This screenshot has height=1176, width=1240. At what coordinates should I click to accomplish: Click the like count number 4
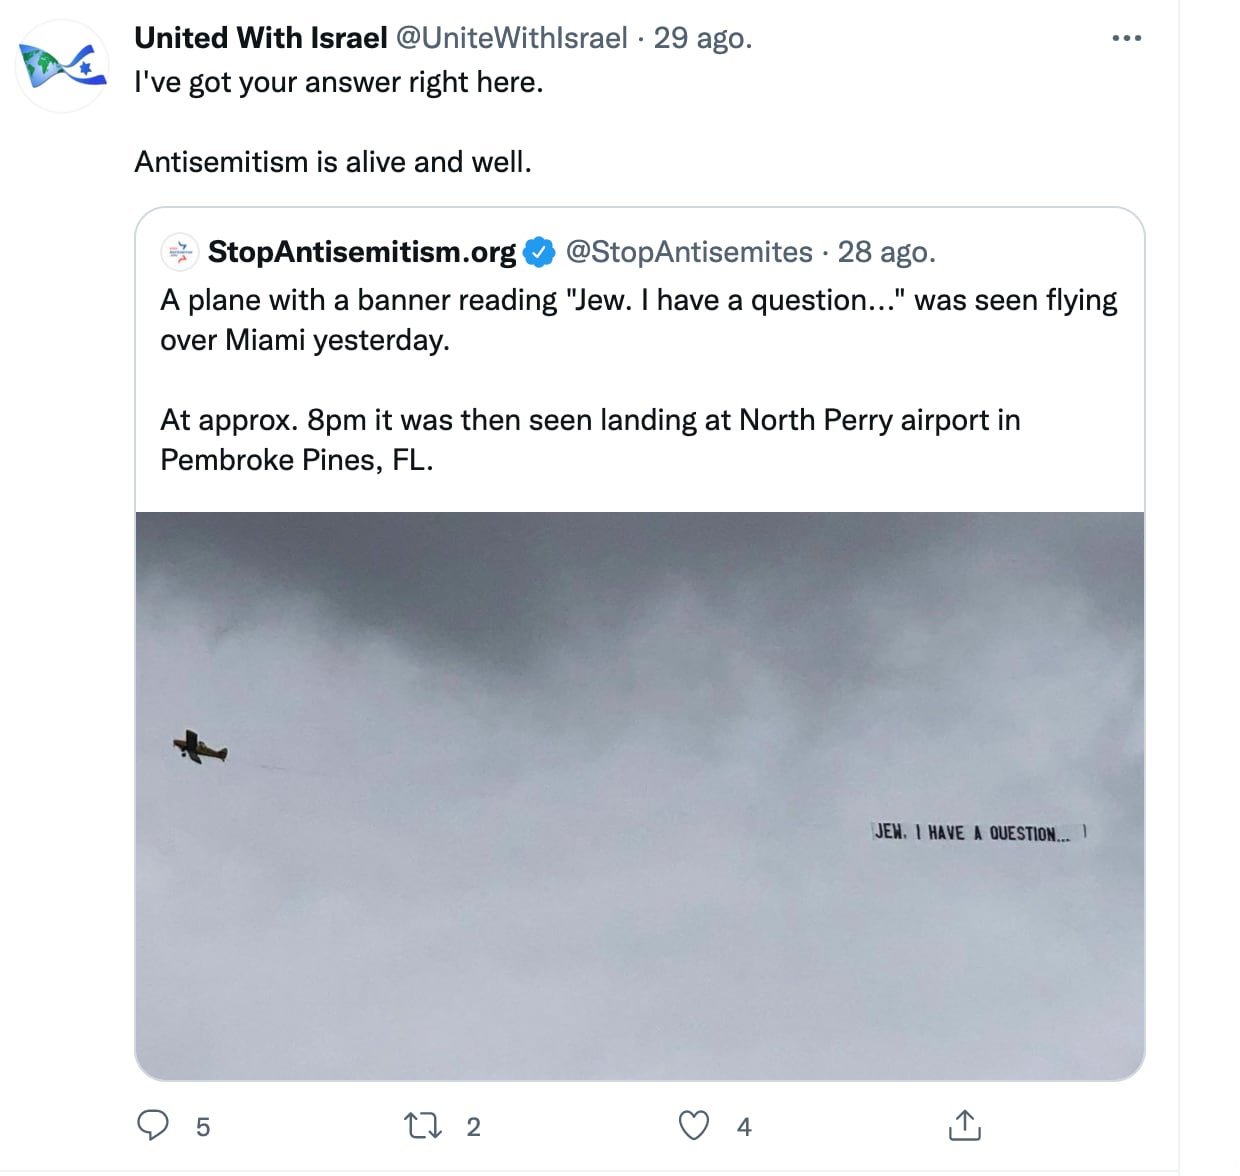pos(744,1127)
